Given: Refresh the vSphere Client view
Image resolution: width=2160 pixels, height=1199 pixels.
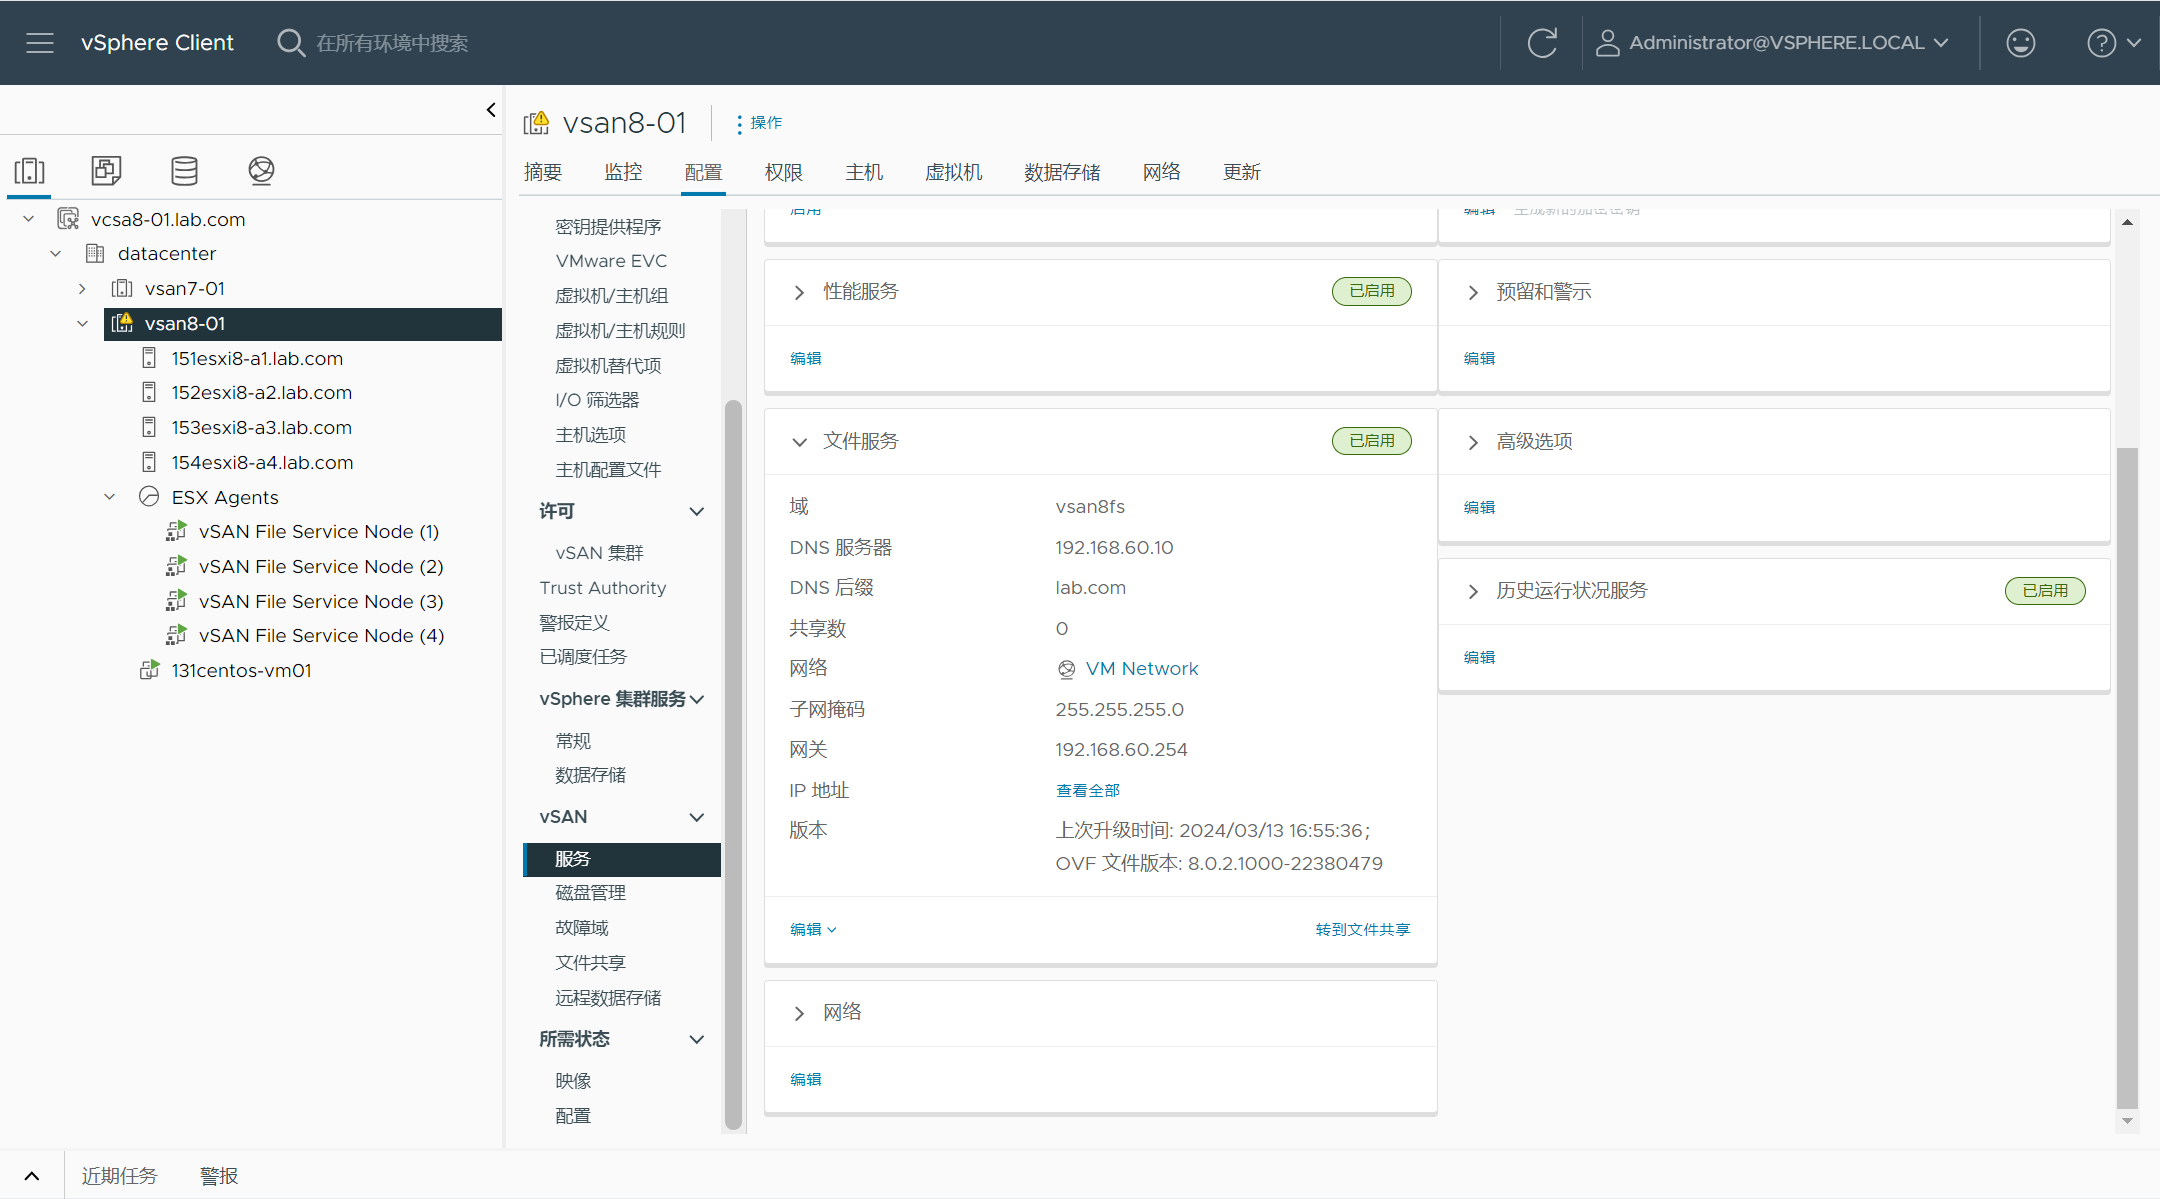Looking at the screenshot, I should pos(1542,43).
